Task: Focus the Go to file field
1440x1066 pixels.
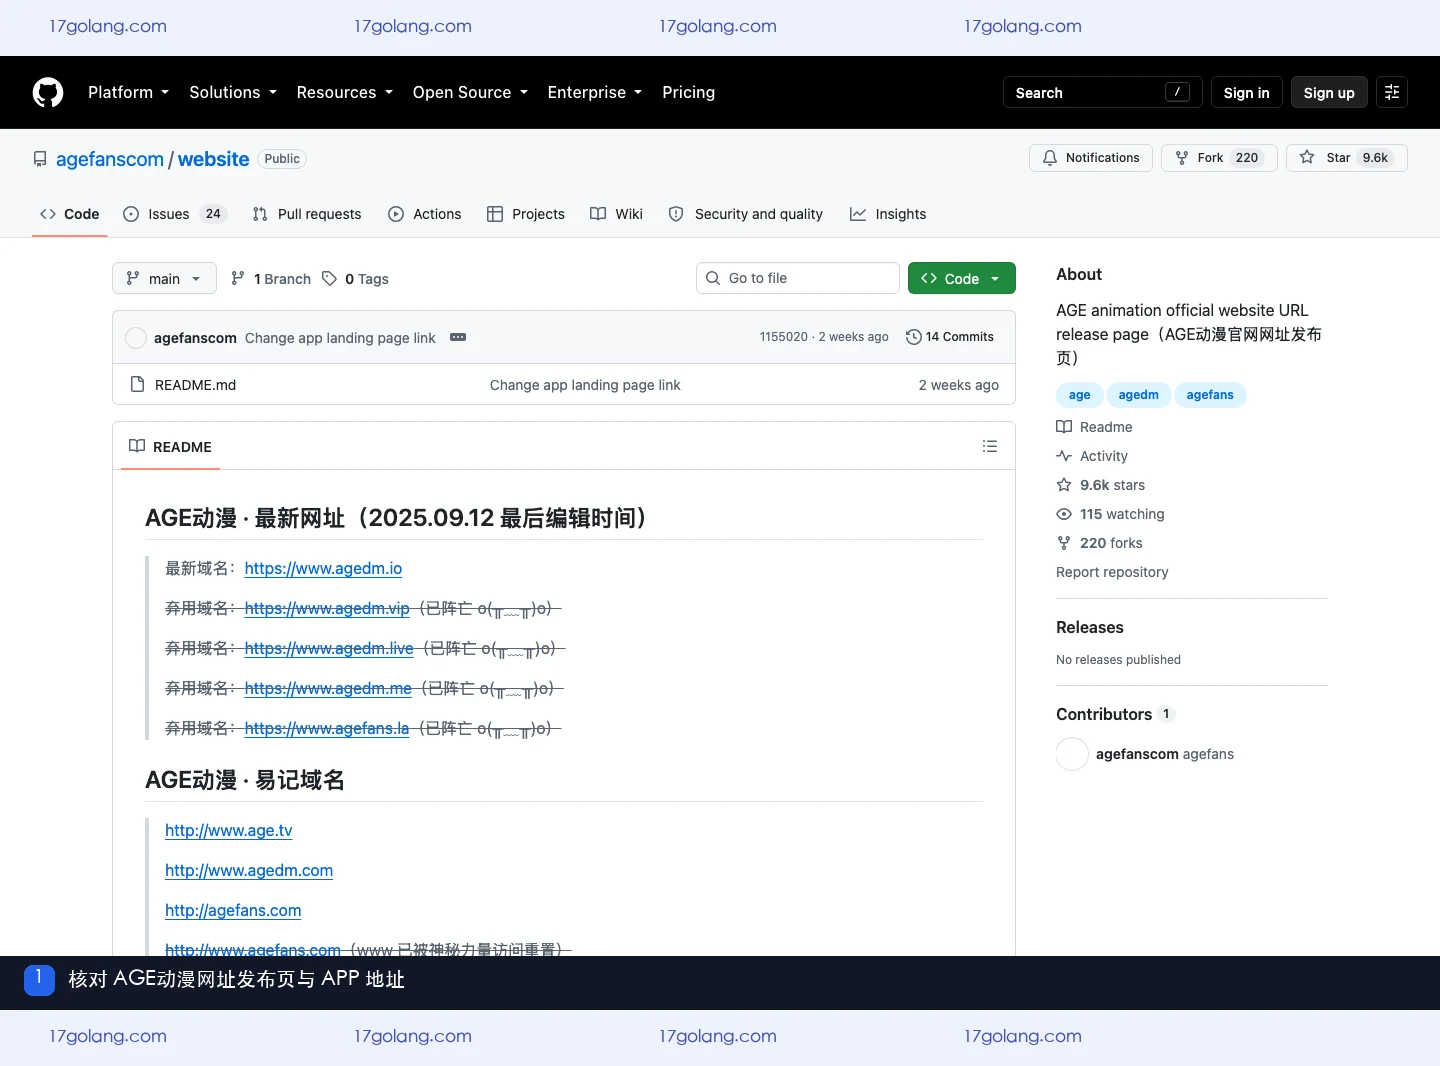Action: pos(798,278)
